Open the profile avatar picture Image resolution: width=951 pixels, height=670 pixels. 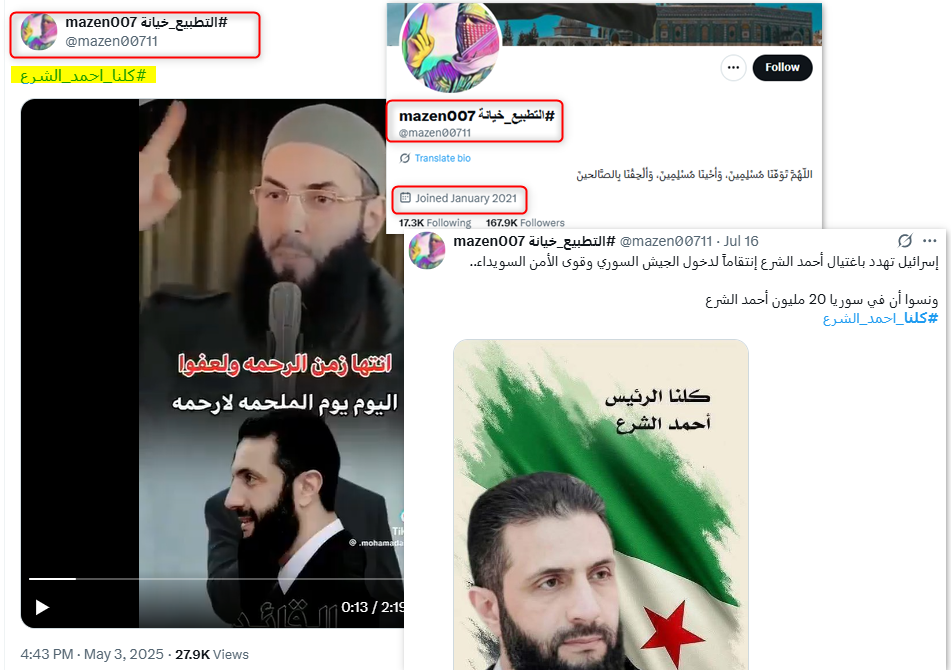pyautogui.click(x=451, y=46)
